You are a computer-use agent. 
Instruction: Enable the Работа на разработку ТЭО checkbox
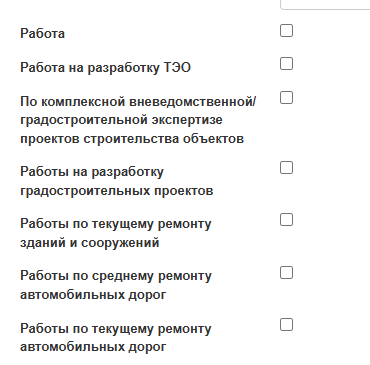coord(286,64)
